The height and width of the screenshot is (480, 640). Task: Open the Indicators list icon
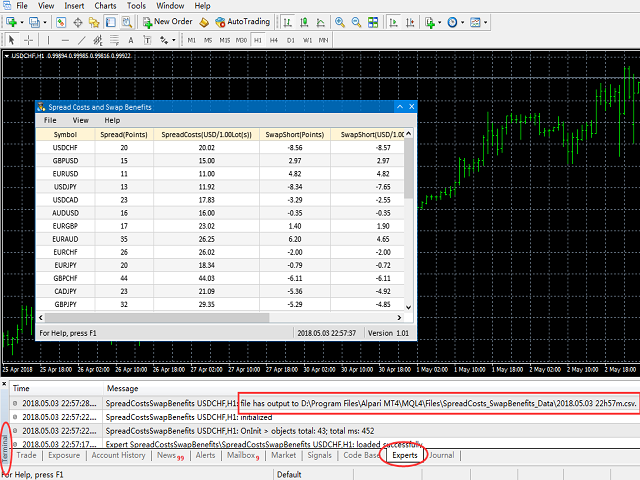point(429,22)
